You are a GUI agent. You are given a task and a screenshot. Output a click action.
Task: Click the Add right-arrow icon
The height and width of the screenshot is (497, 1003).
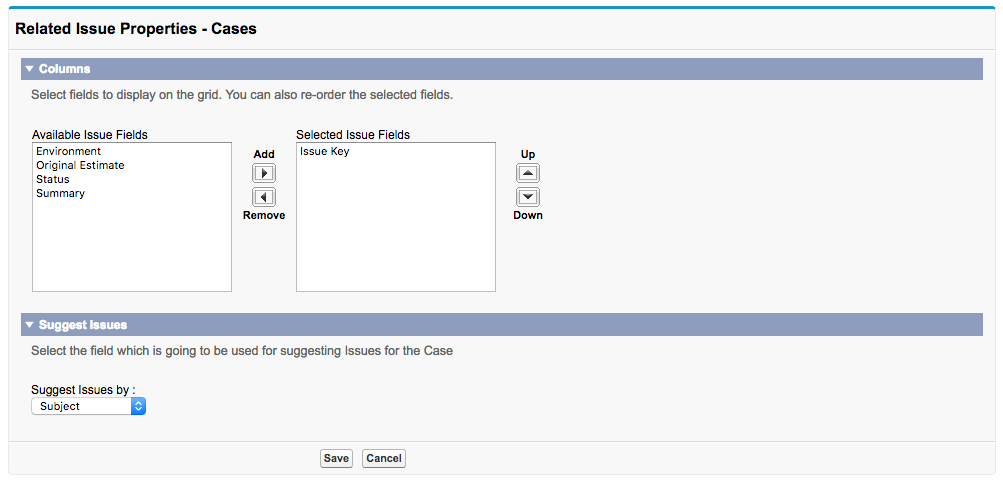pos(264,173)
